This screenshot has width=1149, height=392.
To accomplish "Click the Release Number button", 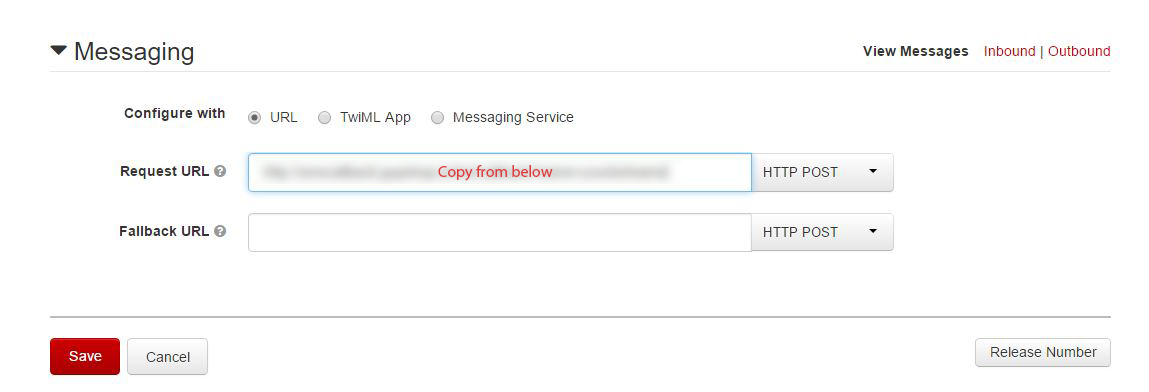I will pyautogui.click(x=1043, y=352).
